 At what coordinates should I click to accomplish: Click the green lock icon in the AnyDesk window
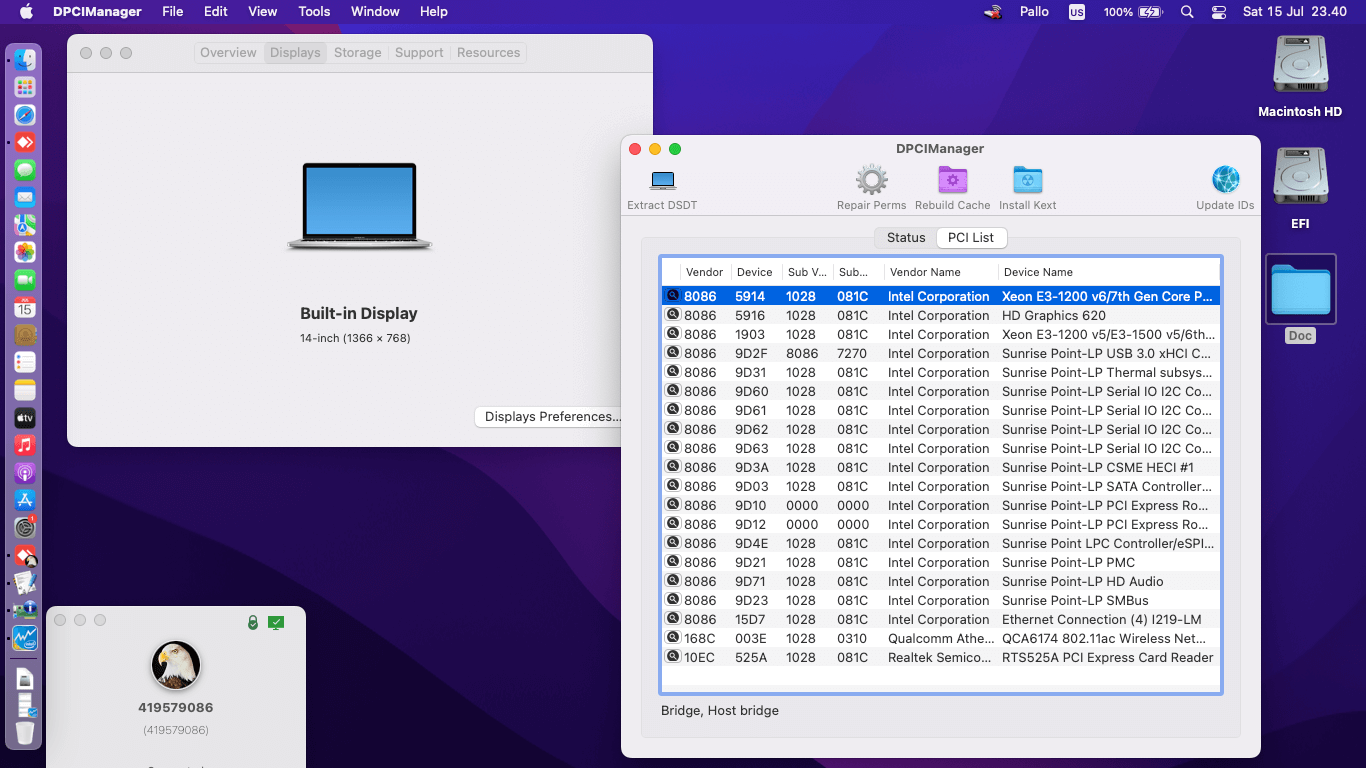coord(253,623)
